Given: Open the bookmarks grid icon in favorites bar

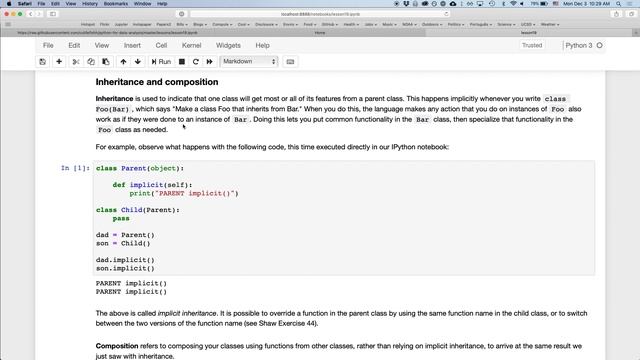Looking at the screenshot, I should (8, 24).
